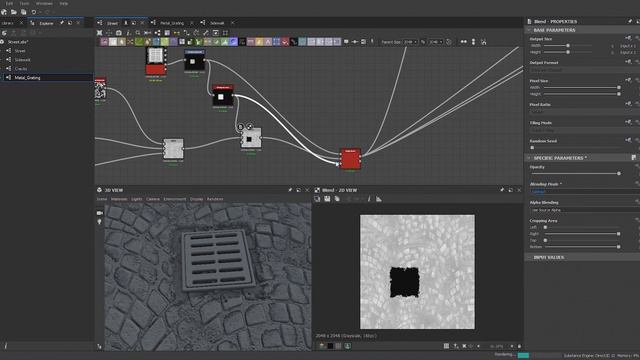Toggle Pixel Size inheritance button
The image size is (640, 360).
pos(628,80)
